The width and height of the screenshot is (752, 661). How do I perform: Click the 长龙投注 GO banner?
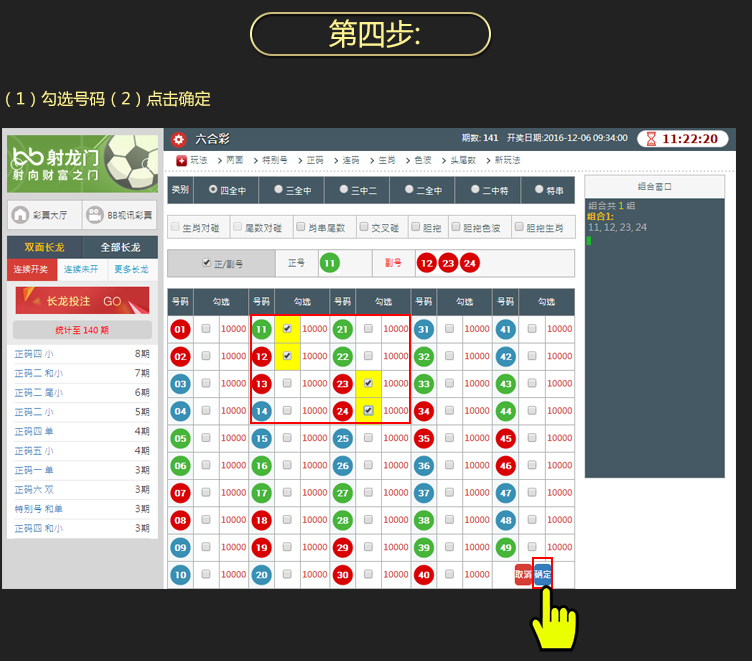coord(82,301)
